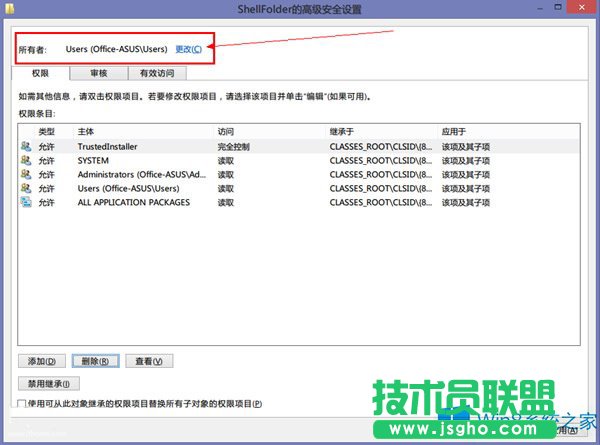Tick the replace child object permissions checkbox
Screen dimensions: 600x445
click(x=23, y=404)
